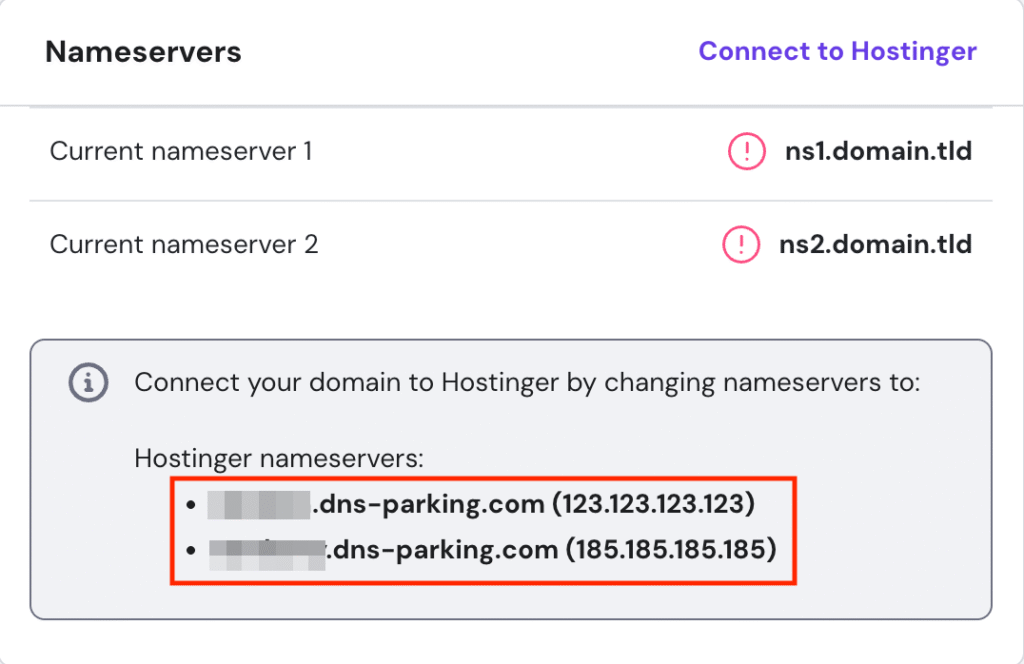The width and height of the screenshot is (1024, 664).
Task: Click the Nameservers panel heading
Action: pos(143,51)
